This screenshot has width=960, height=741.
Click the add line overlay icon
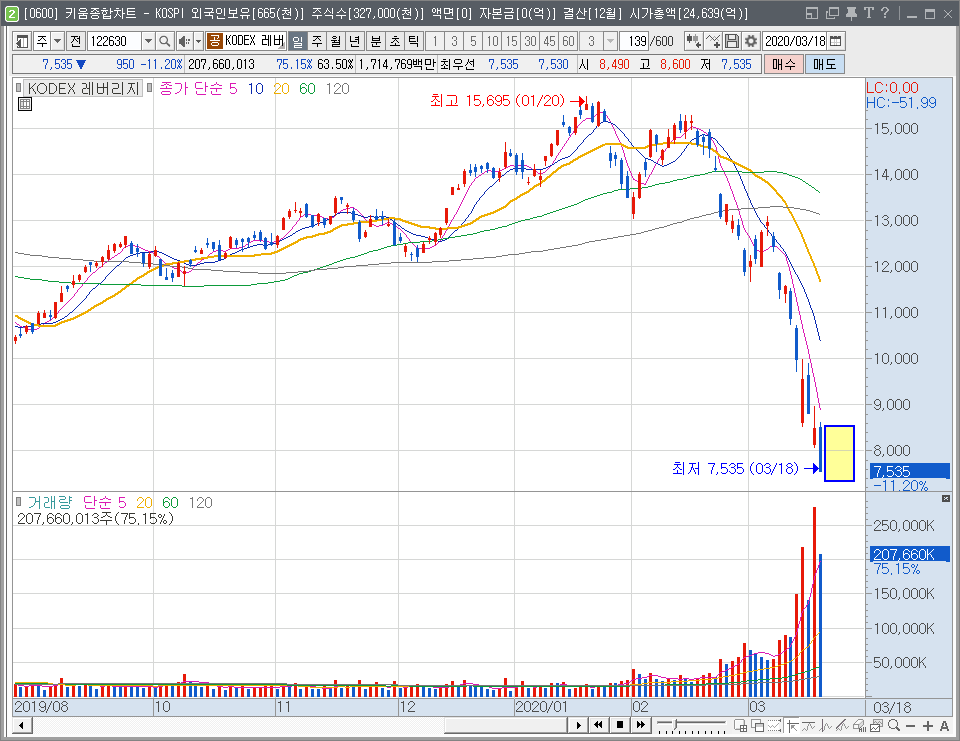[x=713, y=41]
